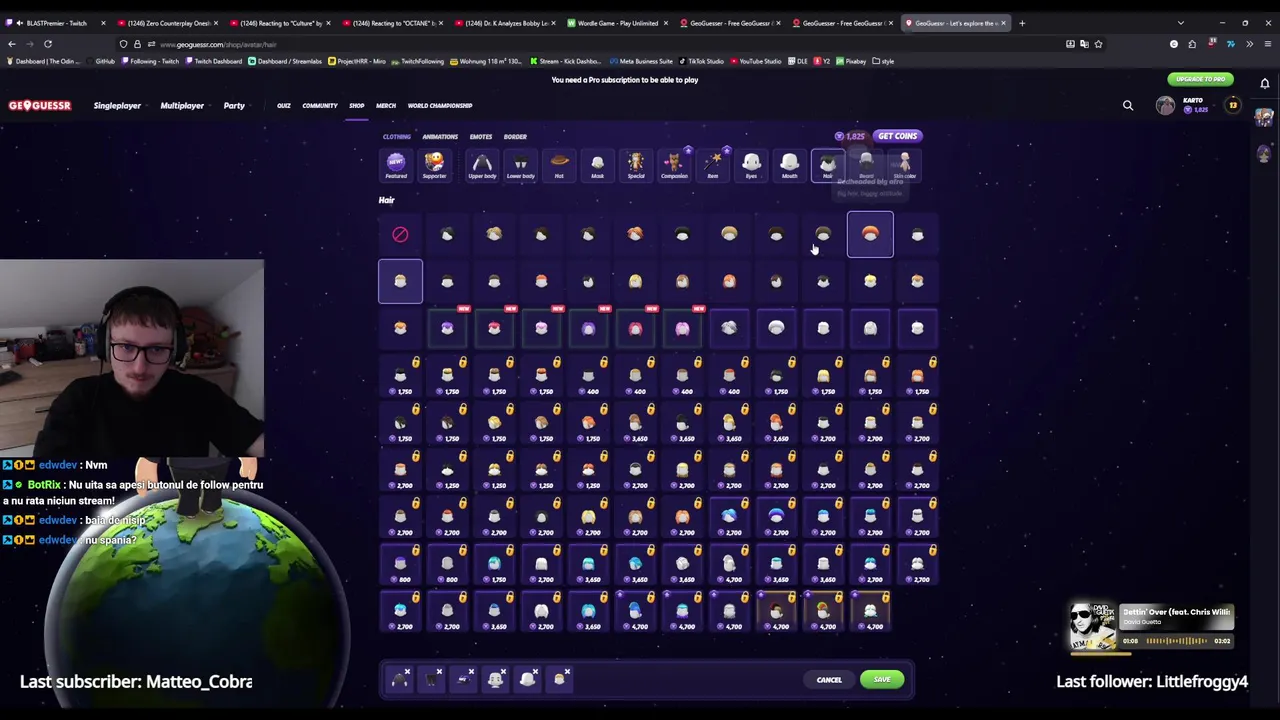
Task: Click the browser back arrow
Action: coord(11,44)
